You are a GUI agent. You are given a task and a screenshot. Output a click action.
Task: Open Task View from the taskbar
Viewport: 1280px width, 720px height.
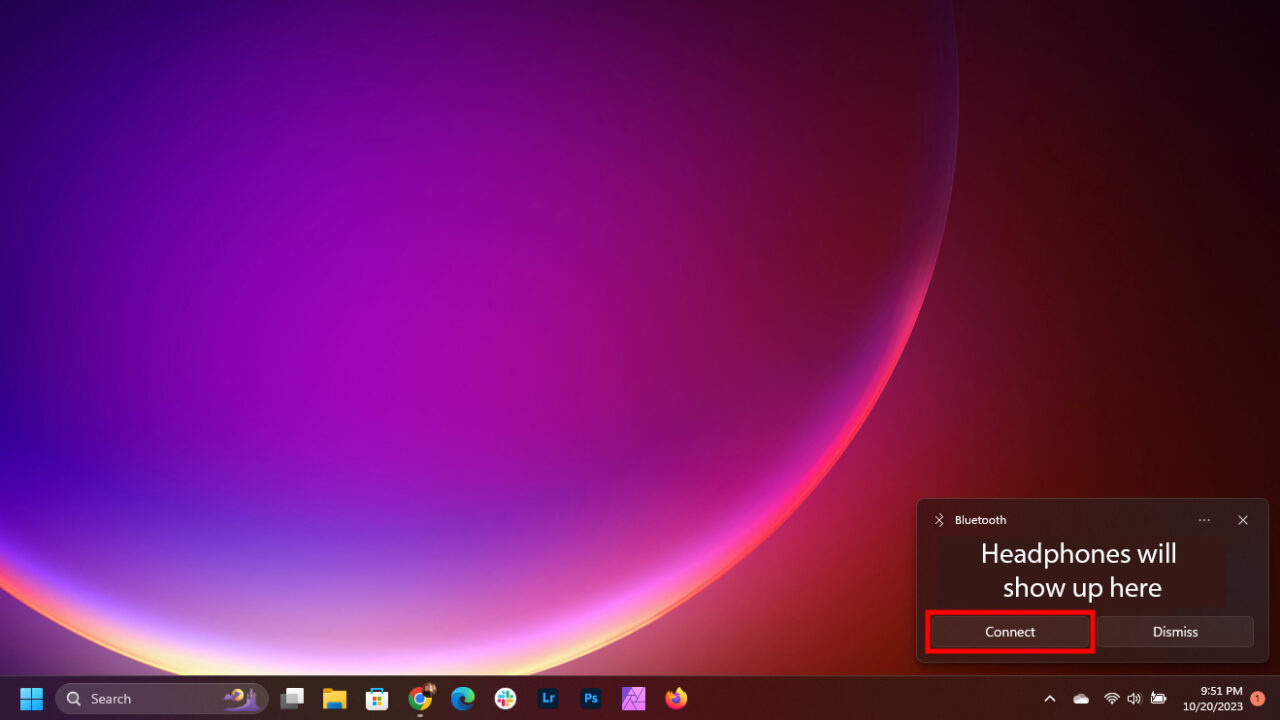pyautogui.click(x=292, y=698)
